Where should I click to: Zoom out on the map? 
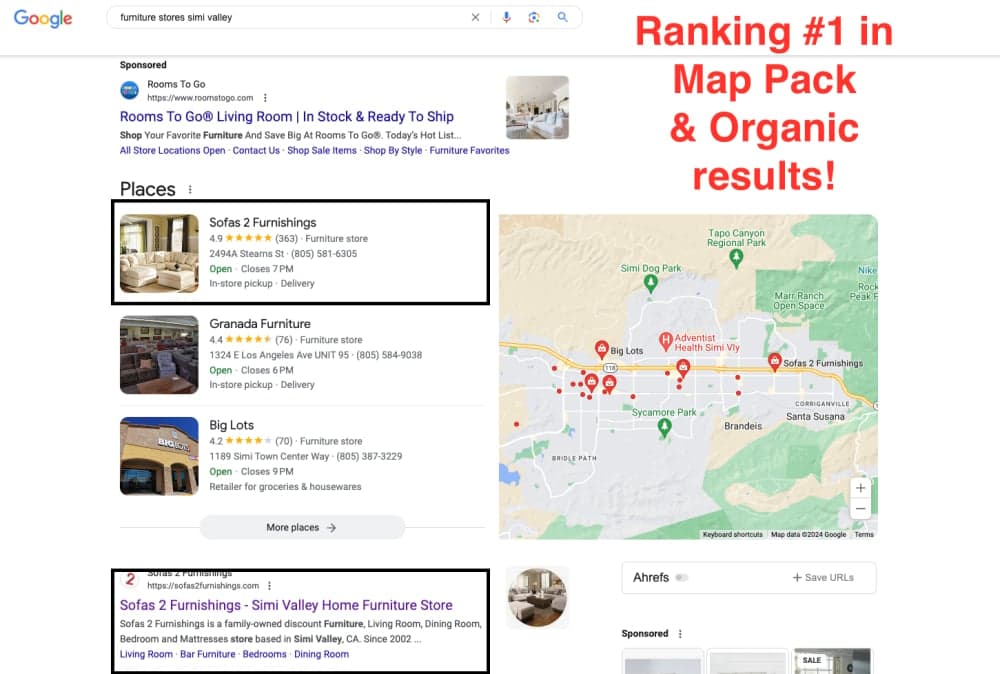pos(860,509)
